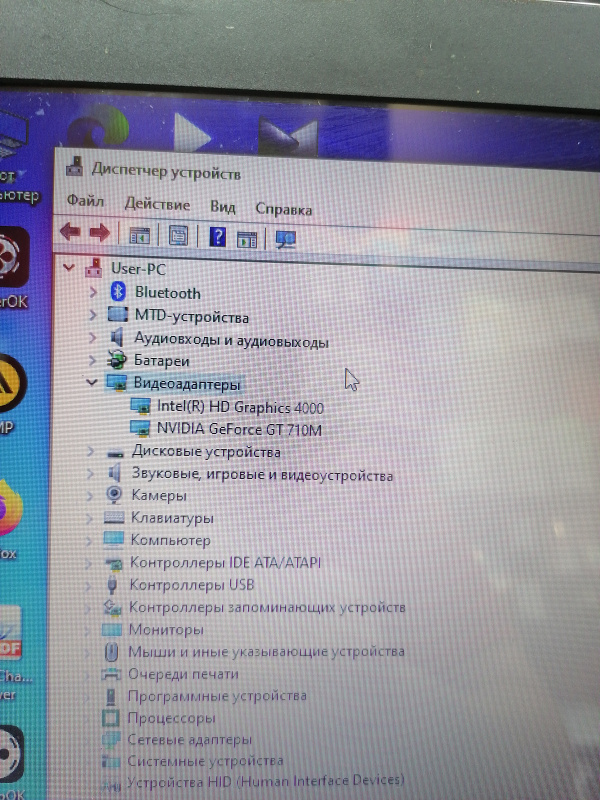Open the Properties toolbar icon
Image resolution: width=600 pixels, height=800 pixels.
pyautogui.click(x=178, y=236)
